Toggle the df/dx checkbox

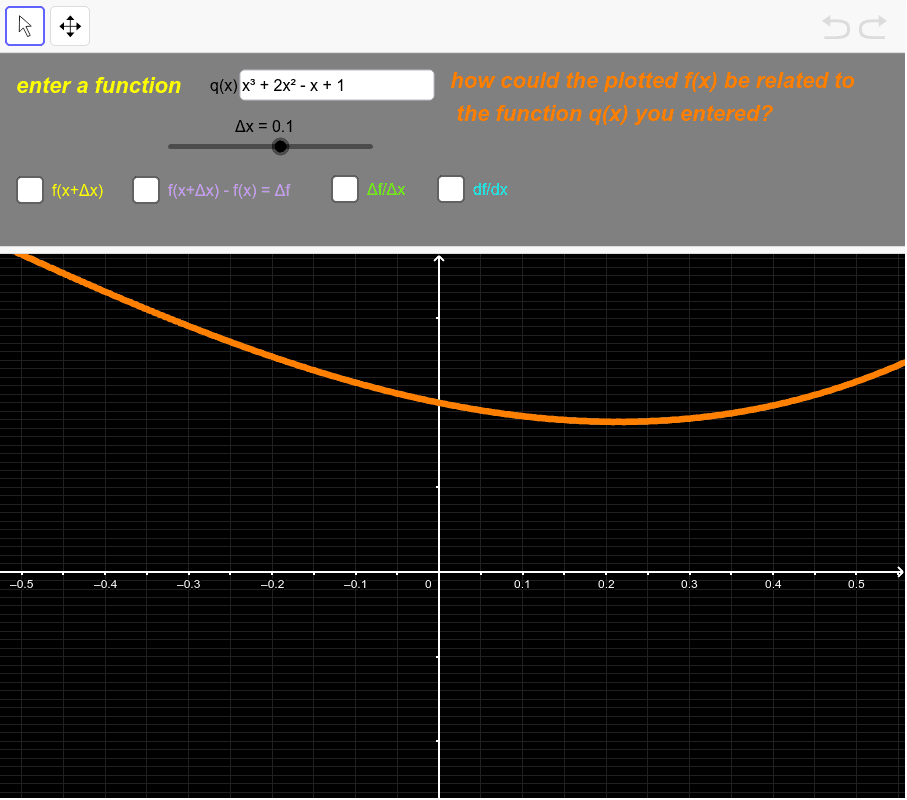[451, 189]
